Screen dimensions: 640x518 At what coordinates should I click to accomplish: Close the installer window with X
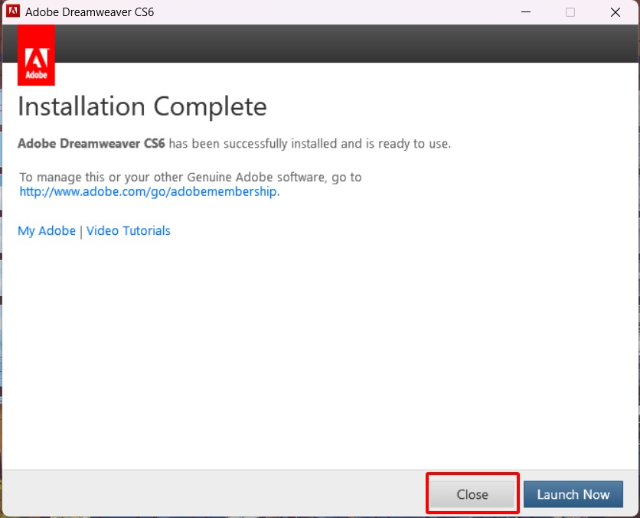coord(615,12)
